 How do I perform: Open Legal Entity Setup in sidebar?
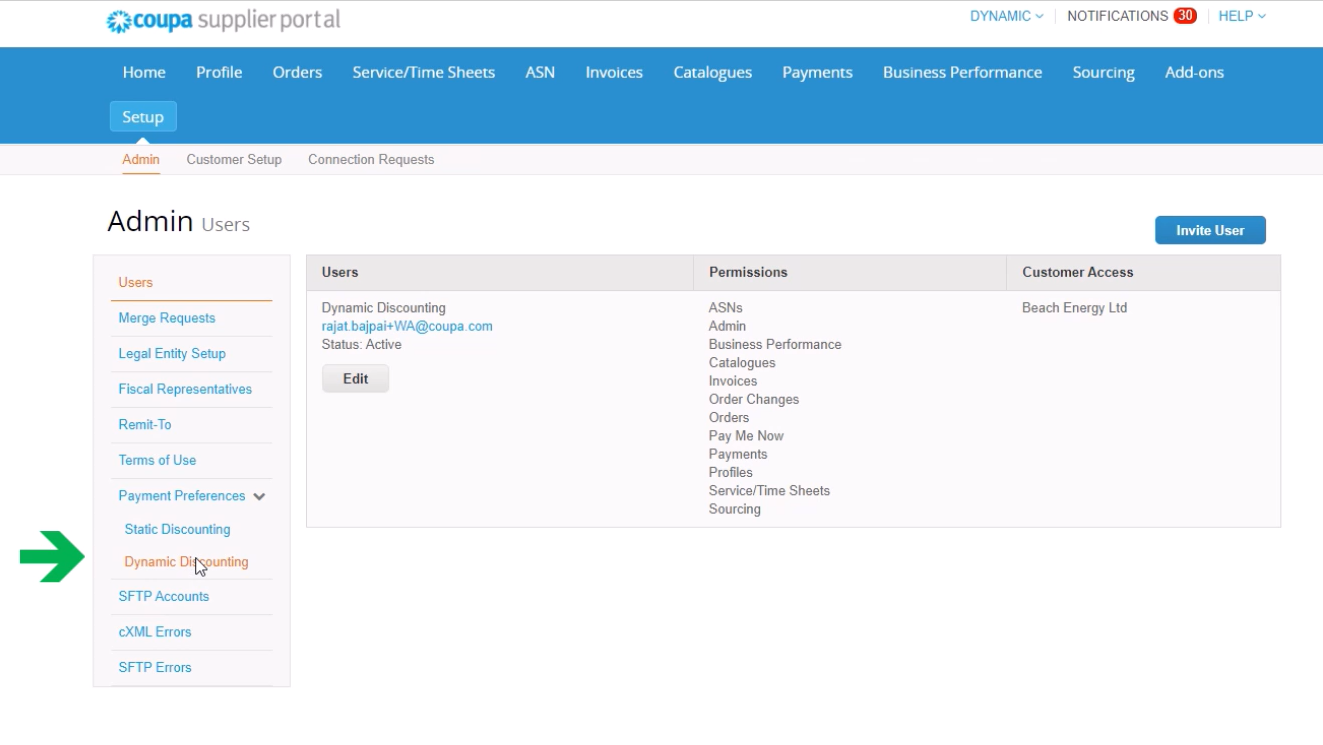tap(172, 353)
